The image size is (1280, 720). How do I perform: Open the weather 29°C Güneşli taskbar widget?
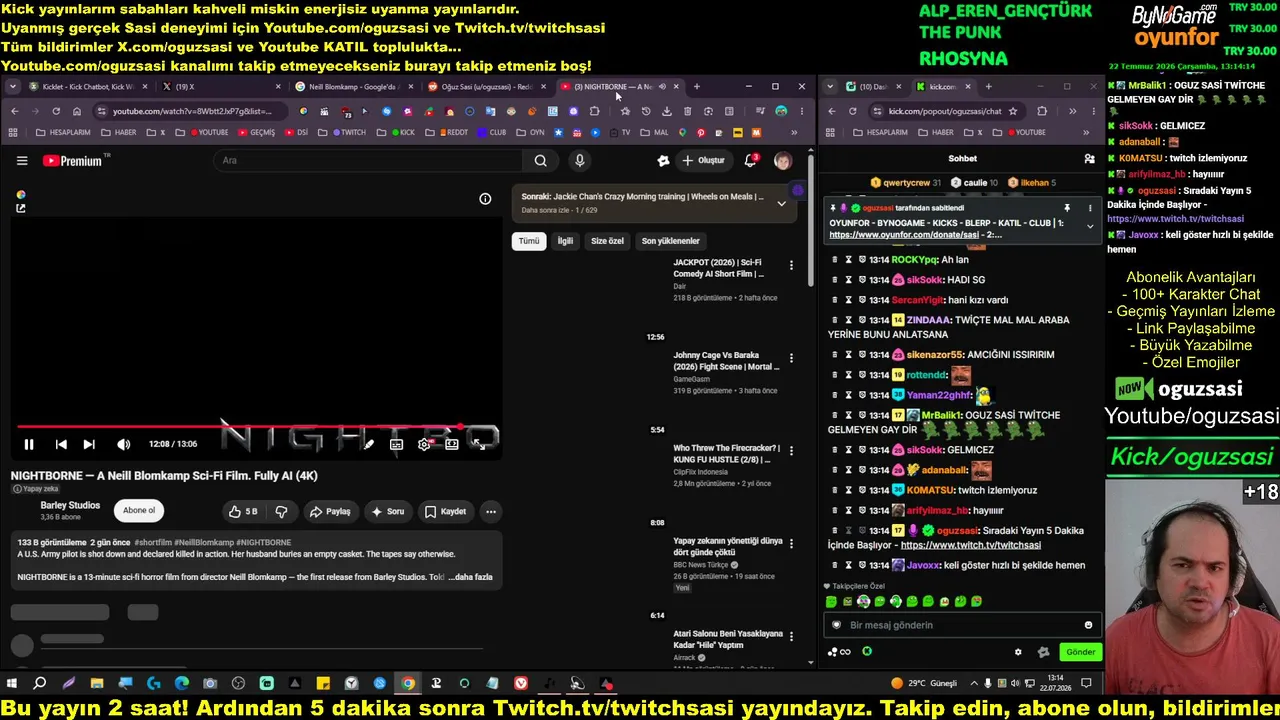pos(924,684)
